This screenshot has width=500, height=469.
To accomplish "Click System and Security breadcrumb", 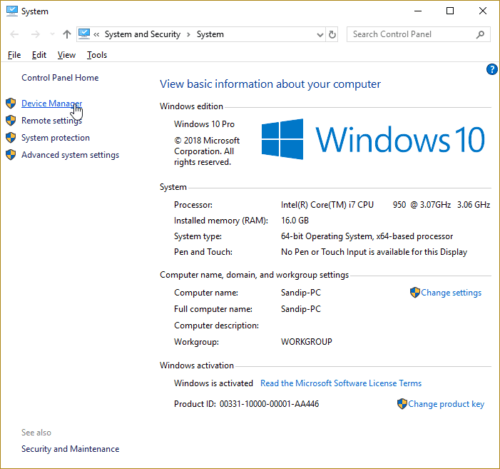I will point(142,34).
